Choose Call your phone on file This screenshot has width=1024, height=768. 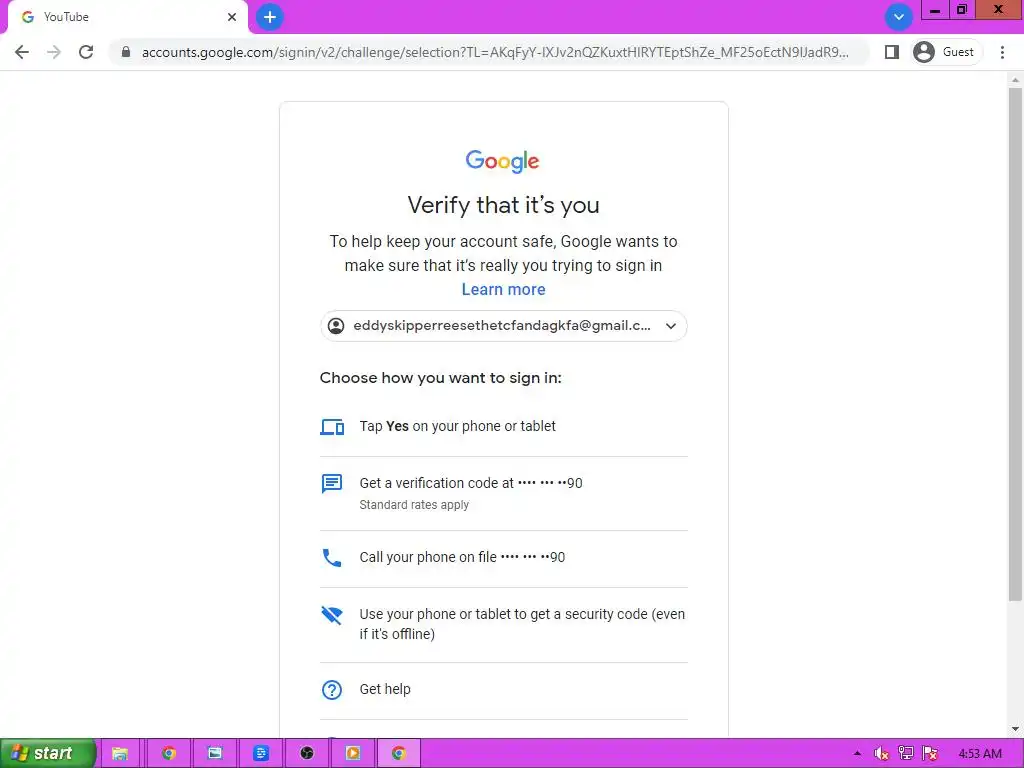click(504, 558)
